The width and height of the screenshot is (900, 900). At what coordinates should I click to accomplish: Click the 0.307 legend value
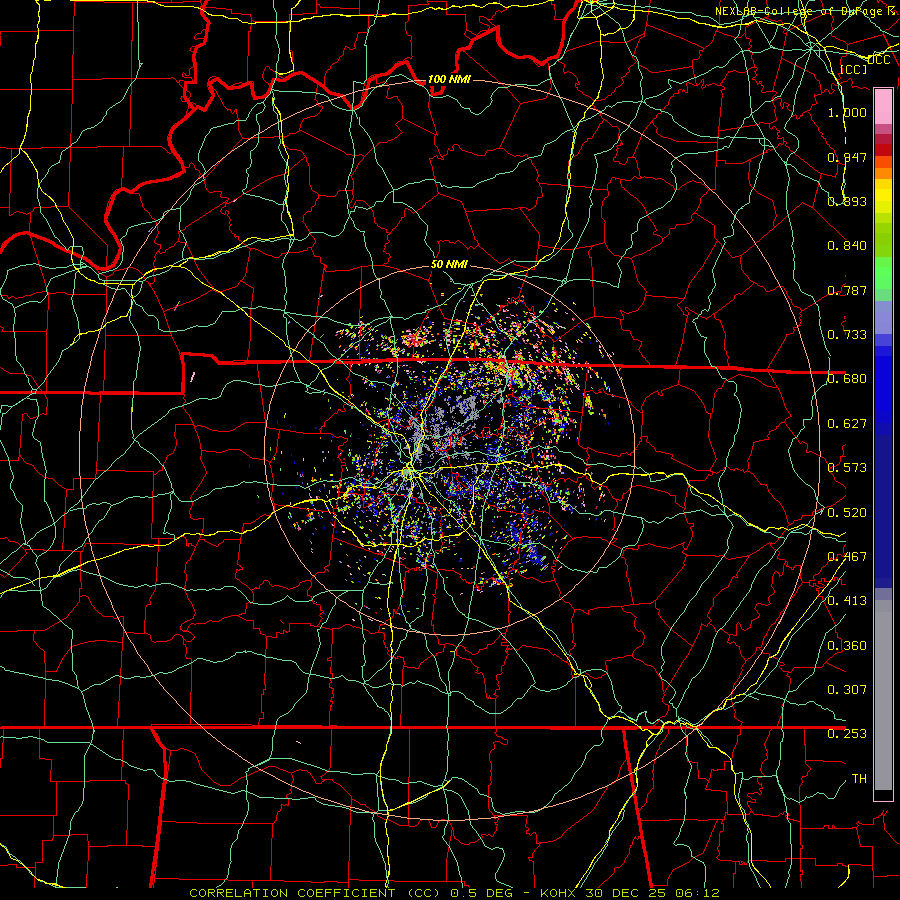847,689
